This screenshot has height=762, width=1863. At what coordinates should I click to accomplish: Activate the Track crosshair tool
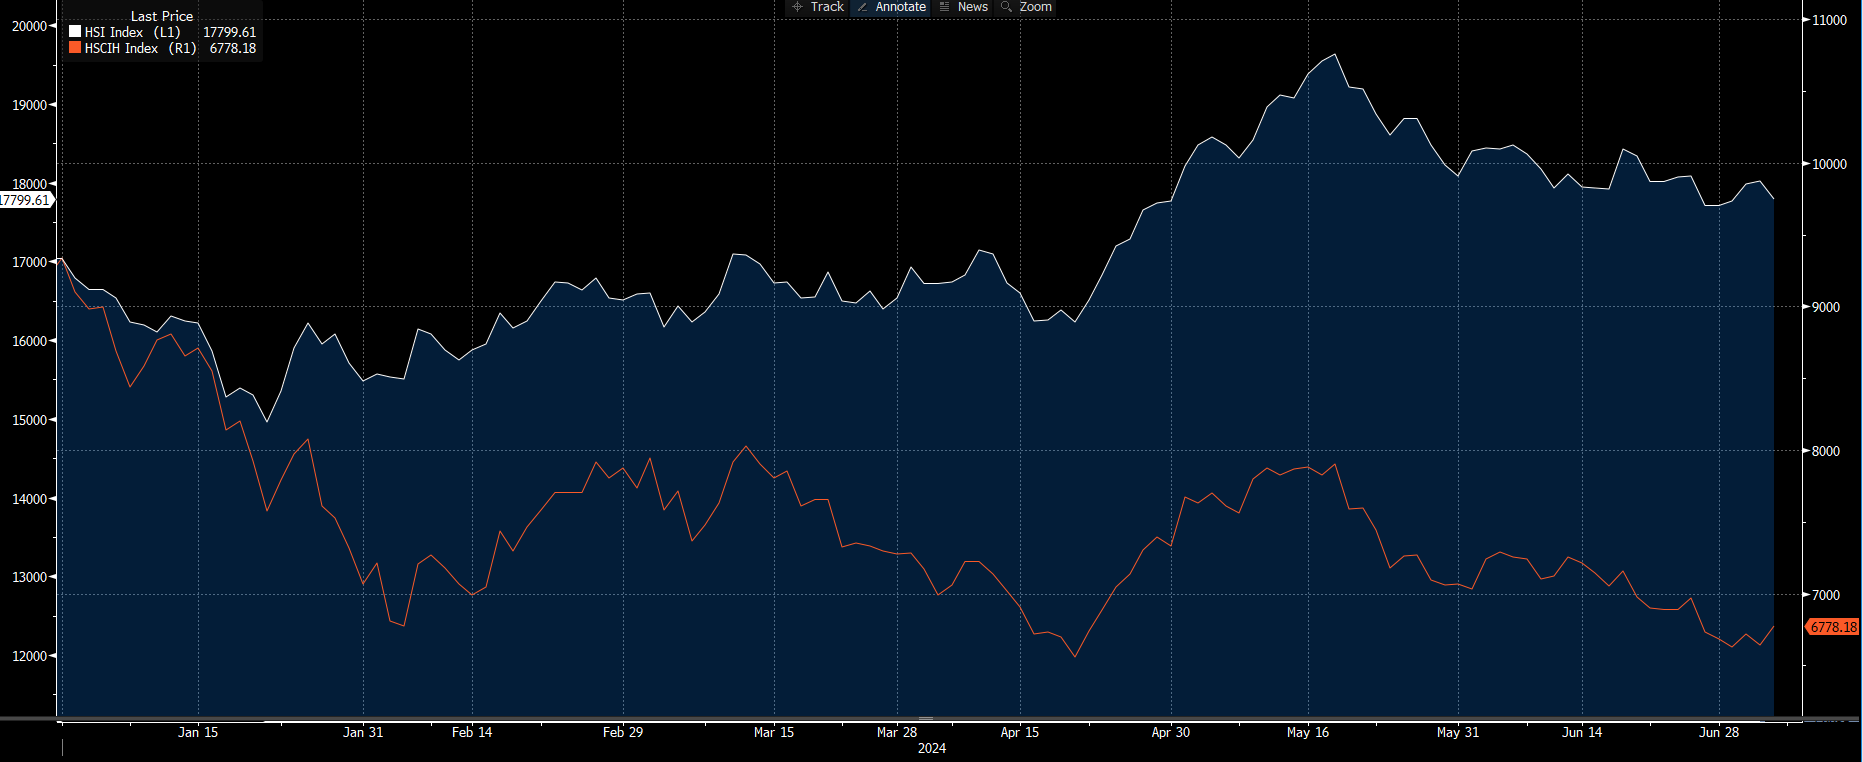tap(798, 7)
